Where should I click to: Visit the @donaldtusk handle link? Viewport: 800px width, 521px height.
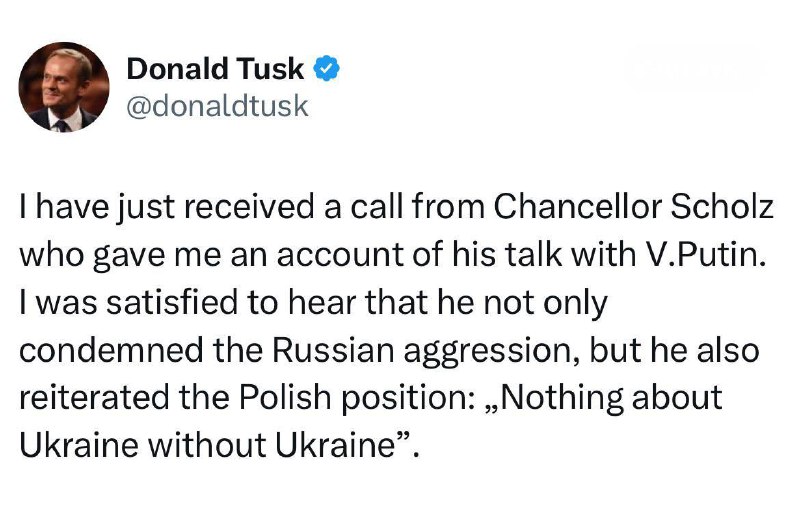pos(217,106)
